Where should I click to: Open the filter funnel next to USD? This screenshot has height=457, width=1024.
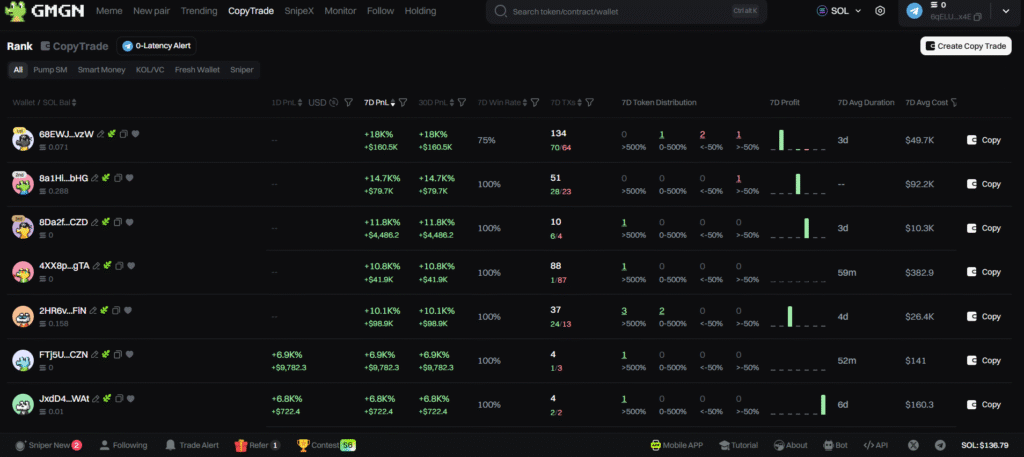click(x=349, y=102)
